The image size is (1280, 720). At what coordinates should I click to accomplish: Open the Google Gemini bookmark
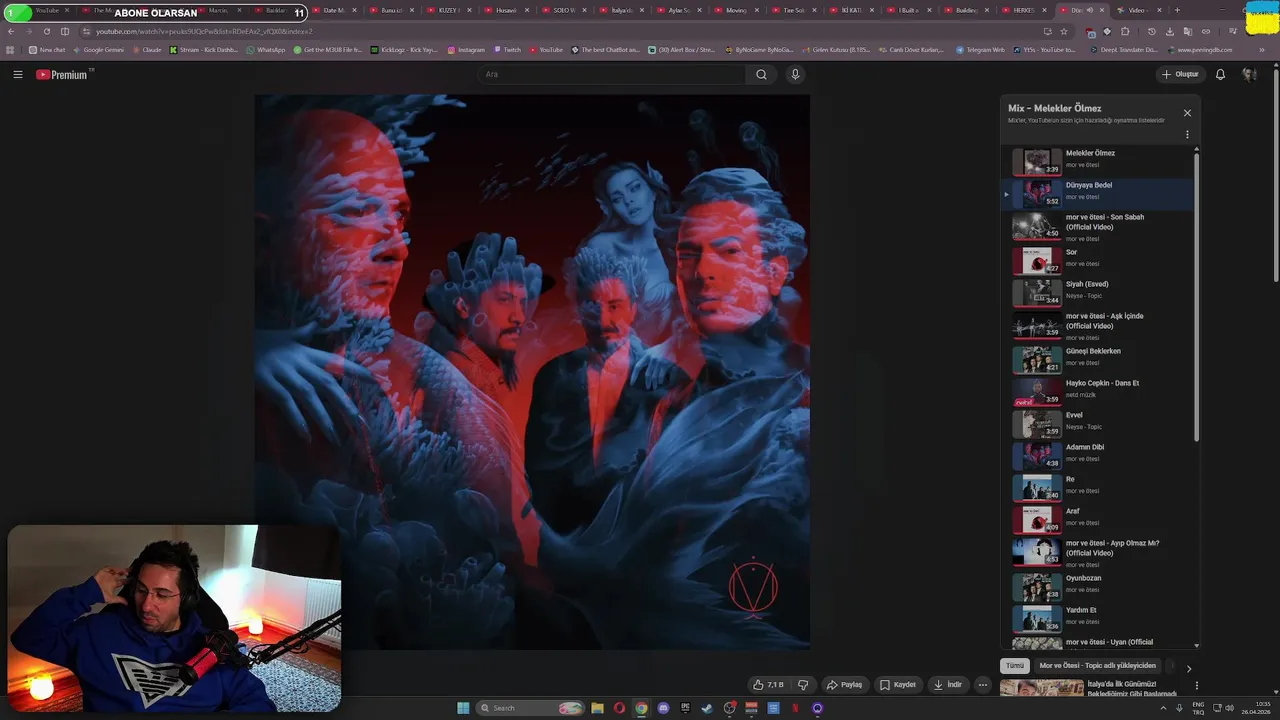click(x=98, y=49)
